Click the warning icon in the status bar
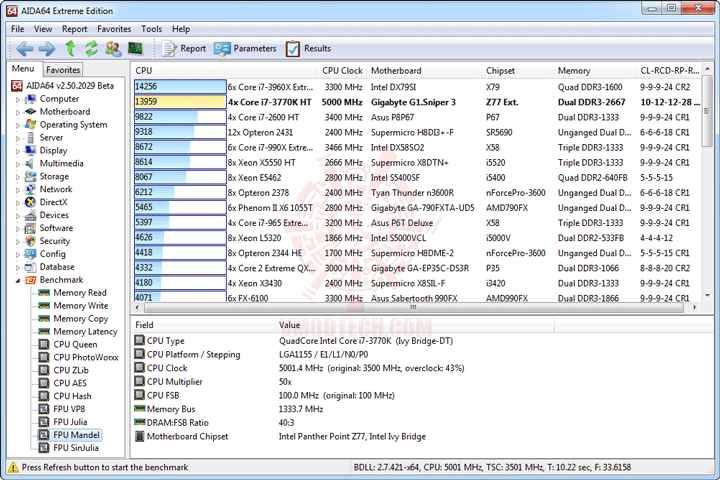The height and width of the screenshot is (480, 720). (x=13, y=467)
